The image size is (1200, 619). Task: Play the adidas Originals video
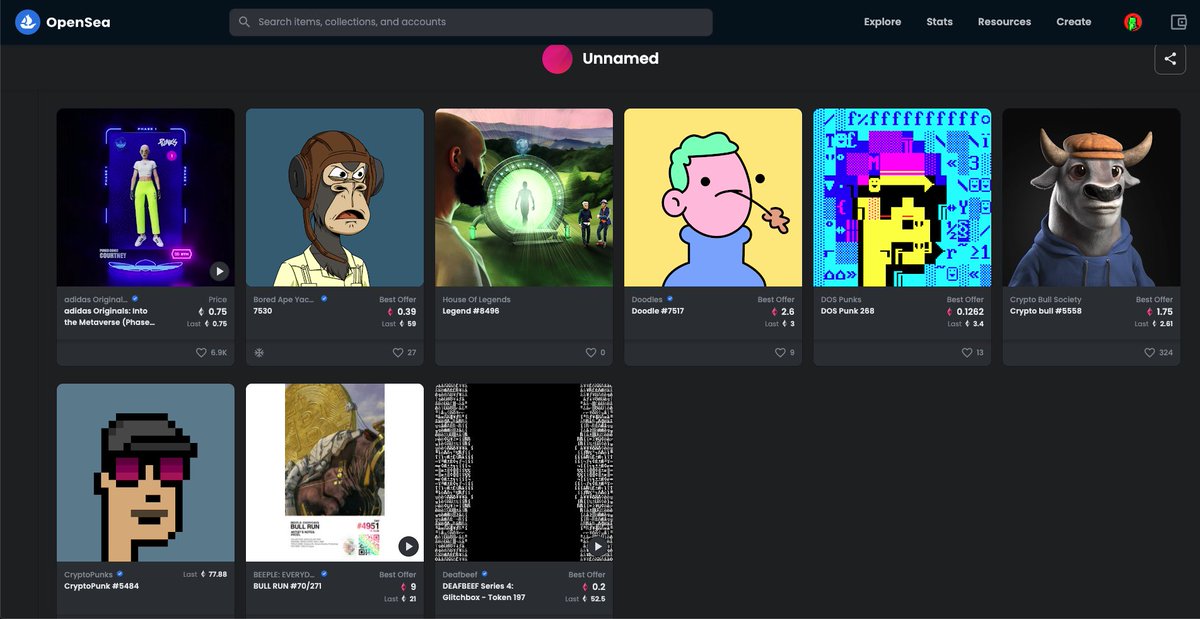click(219, 271)
